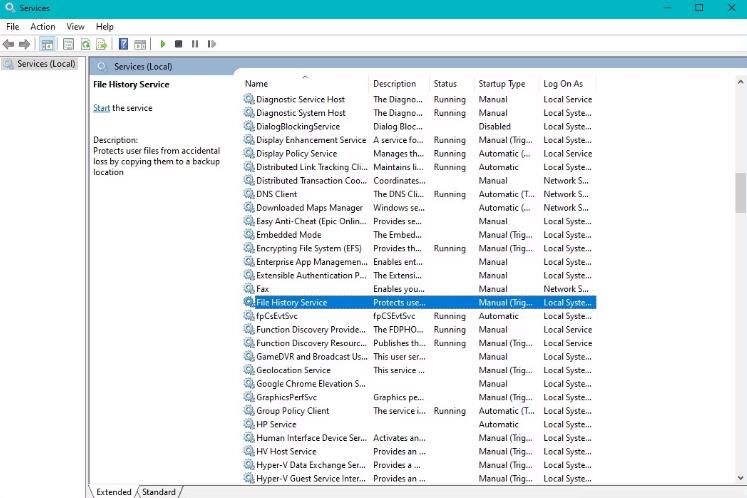This screenshot has height=498, width=747.
Task: Select the Diagnostic System Host service name
Action: click(x=301, y=113)
